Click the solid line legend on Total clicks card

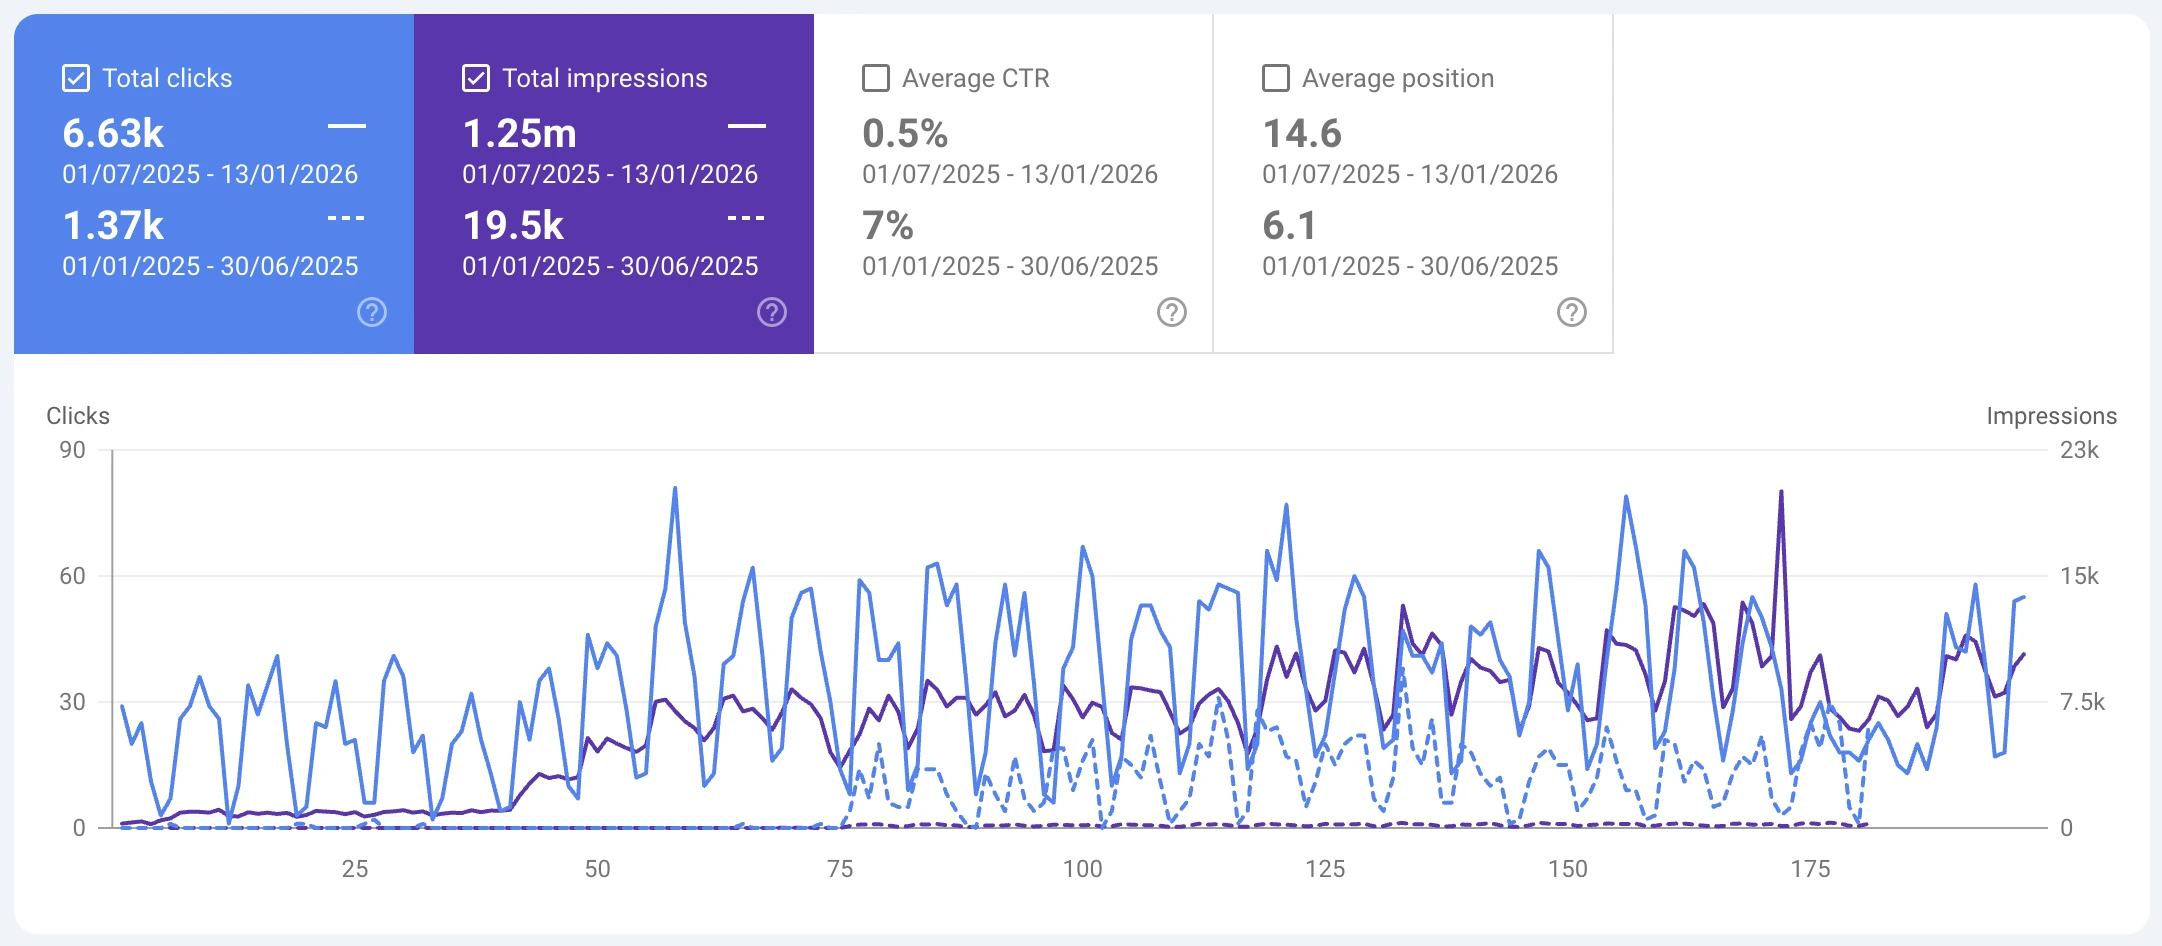(345, 124)
